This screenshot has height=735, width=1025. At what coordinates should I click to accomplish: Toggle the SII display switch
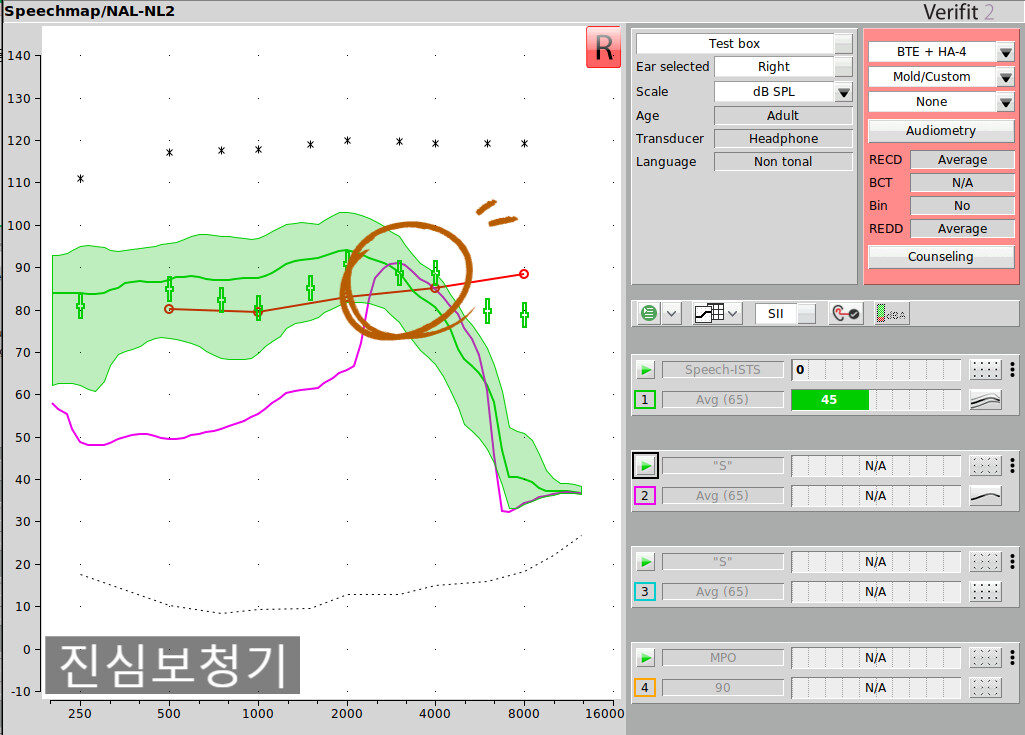pyautogui.click(x=806, y=313)
